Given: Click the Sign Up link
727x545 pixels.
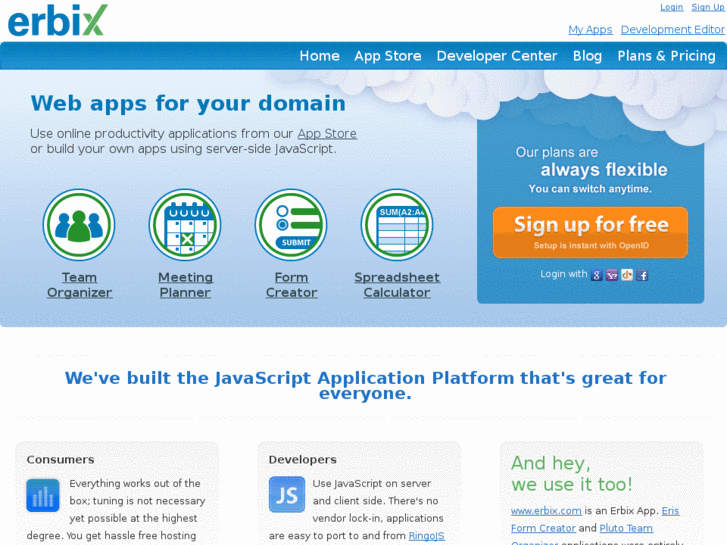Looking at the screenshot, I should pos(708,7).
